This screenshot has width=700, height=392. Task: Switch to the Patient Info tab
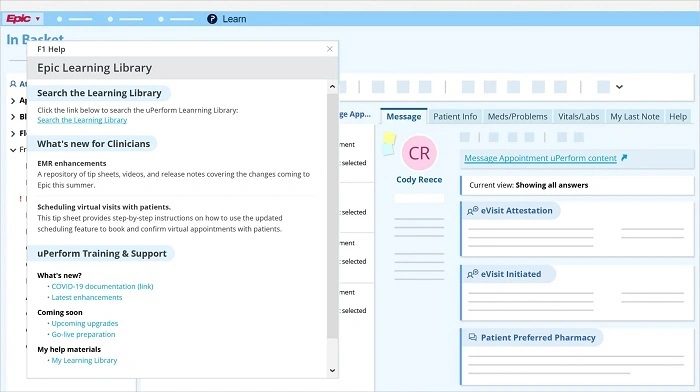[x=455, y=117]
